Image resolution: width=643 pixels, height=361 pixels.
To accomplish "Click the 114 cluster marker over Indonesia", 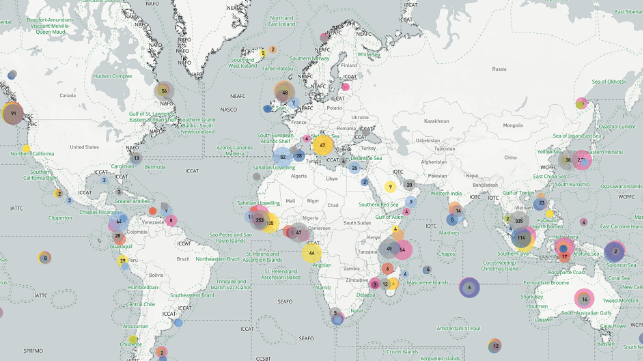I will pos(522,238).
